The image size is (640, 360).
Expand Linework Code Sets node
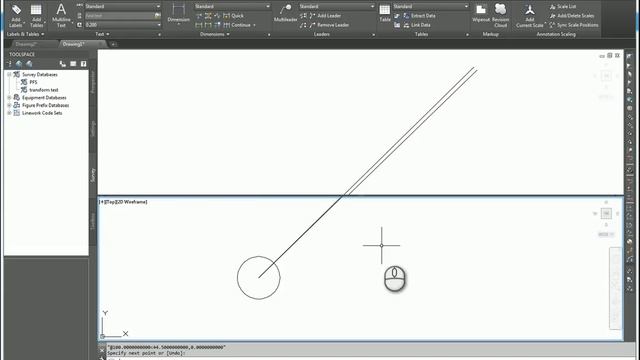[x=9, y=113]
